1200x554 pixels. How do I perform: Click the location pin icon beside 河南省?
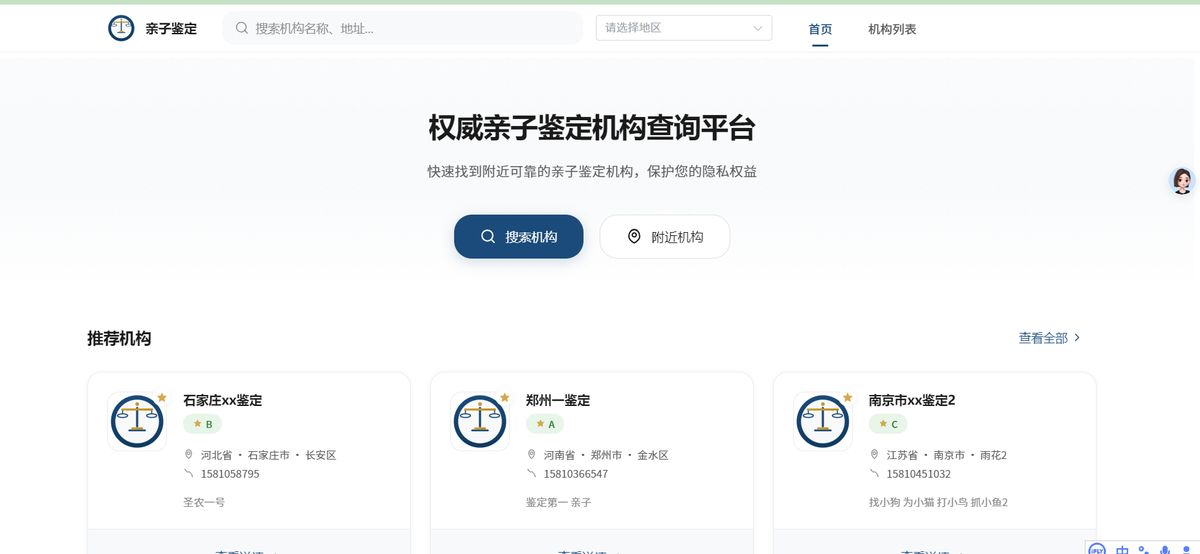pyautogui.click(x=532, y=455)
